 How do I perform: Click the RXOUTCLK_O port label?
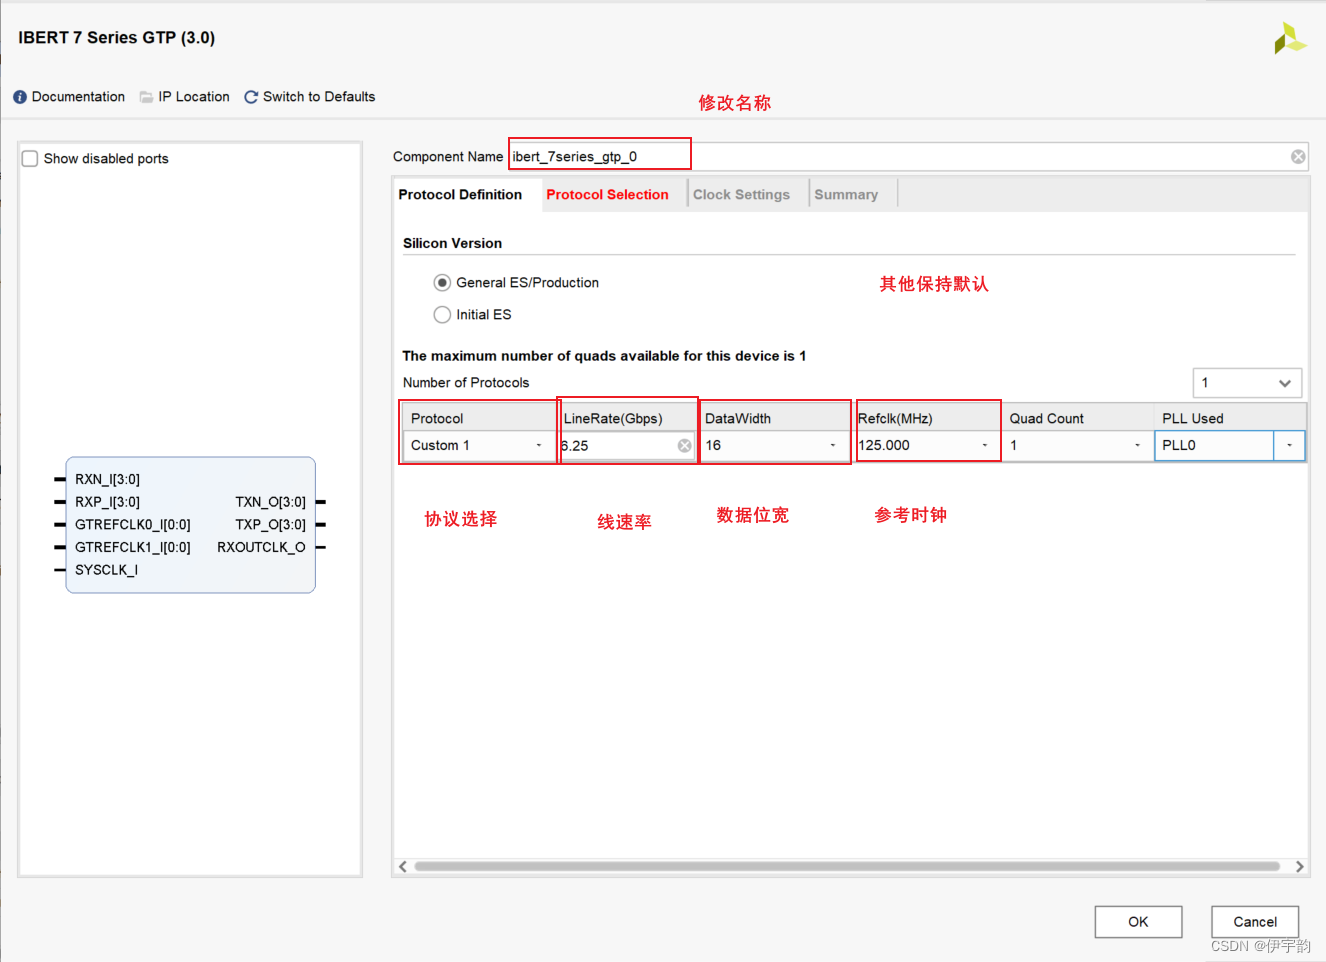pyautogui.click(x=261, y=547)
